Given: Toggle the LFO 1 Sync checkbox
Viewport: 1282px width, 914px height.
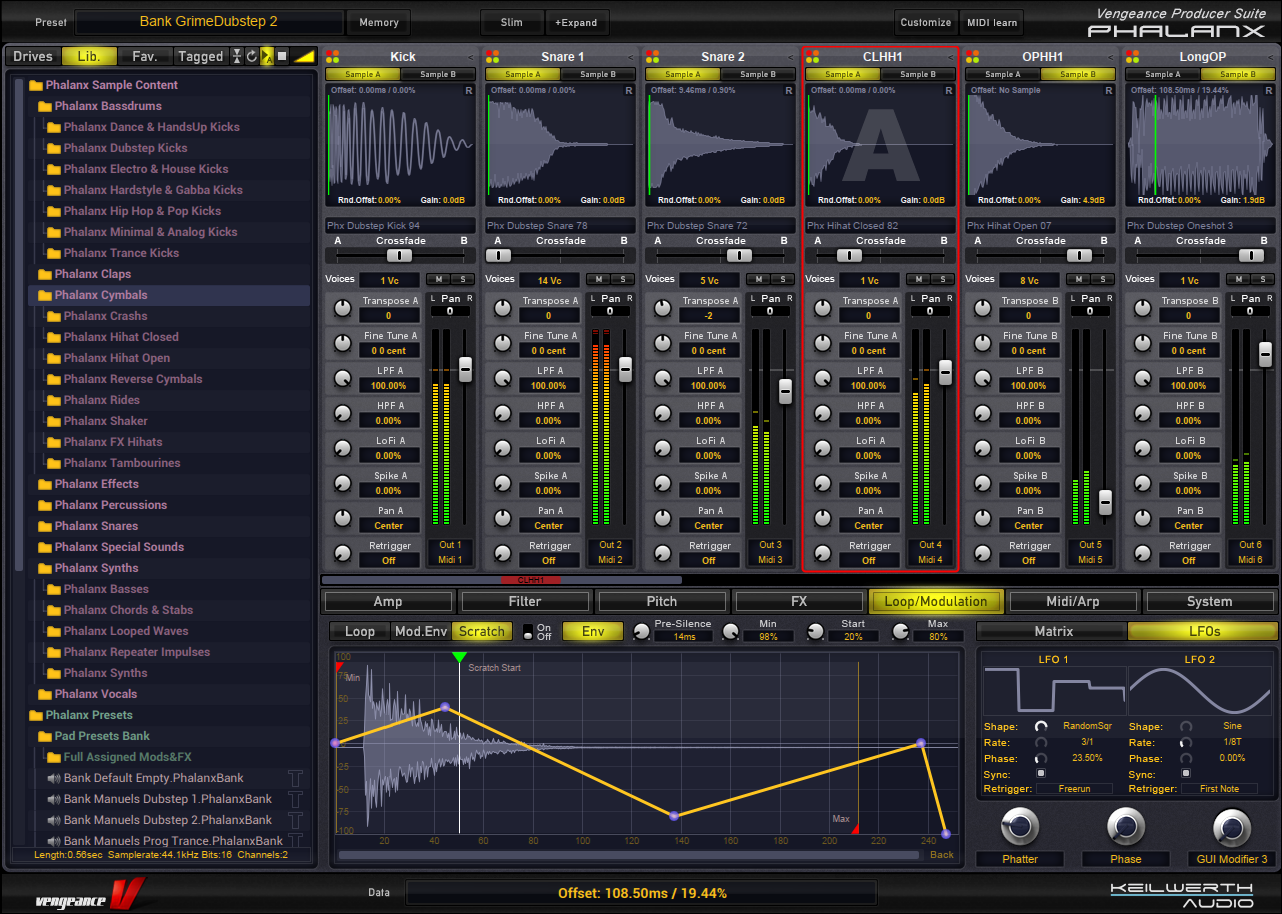Looking at the screenshot, I should [x=1041, y=774].
